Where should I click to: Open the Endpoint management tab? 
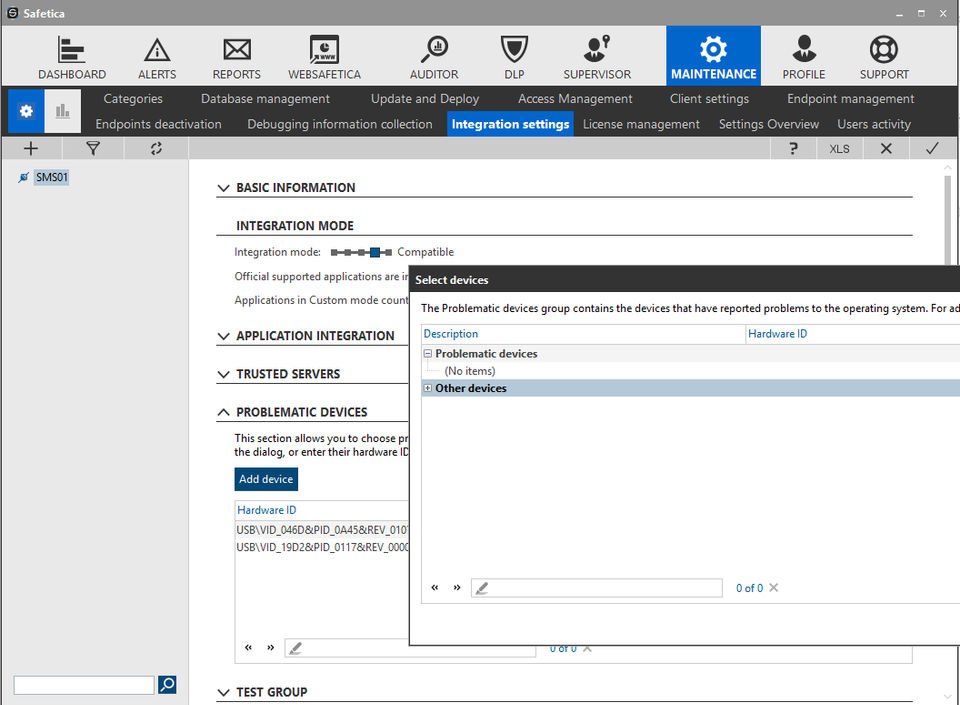point(850,99)
